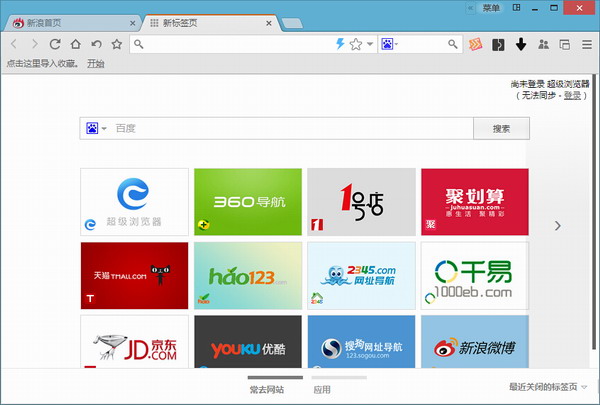This screenshot has height=405, width=600.
Task: Open the 菜单 menu in title bar
Action: tap(491, 8)
